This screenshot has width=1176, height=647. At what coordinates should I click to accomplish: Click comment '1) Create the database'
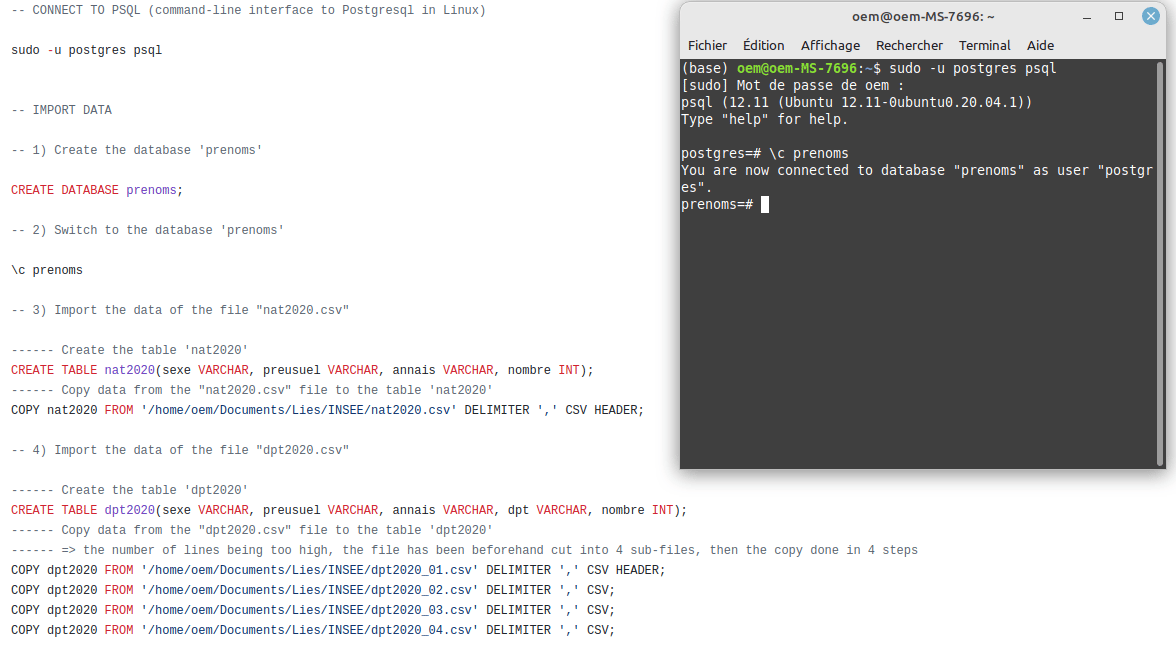[136, 150]
